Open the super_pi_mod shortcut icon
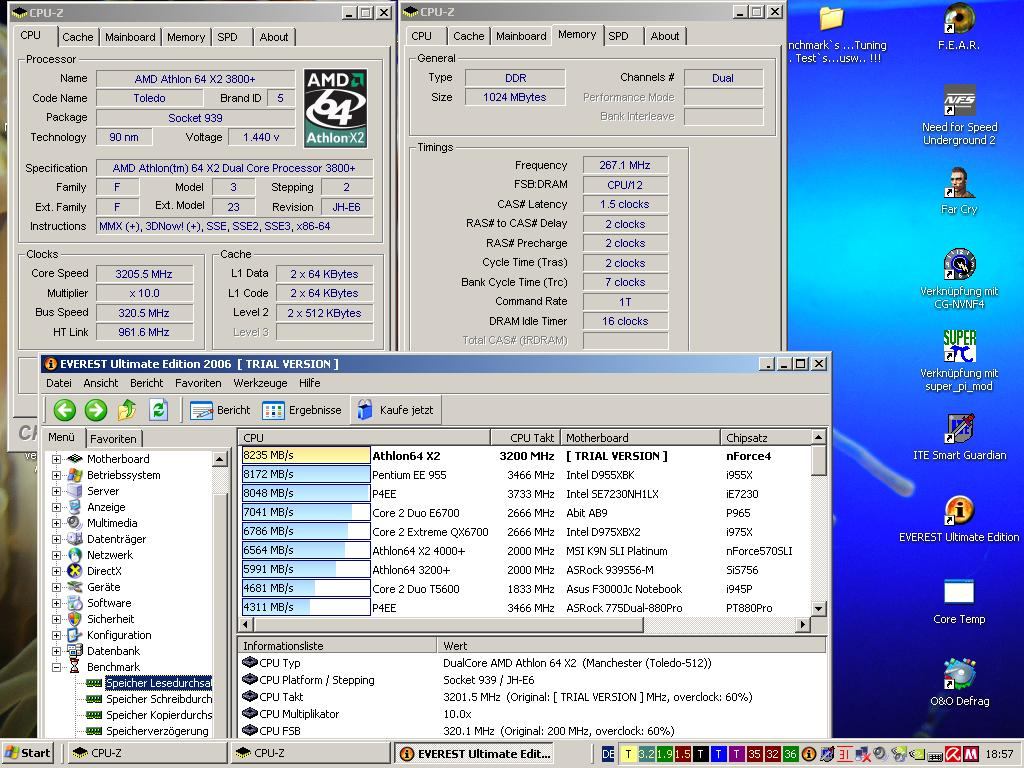The image size is (1024, 768). coord(959,360)
